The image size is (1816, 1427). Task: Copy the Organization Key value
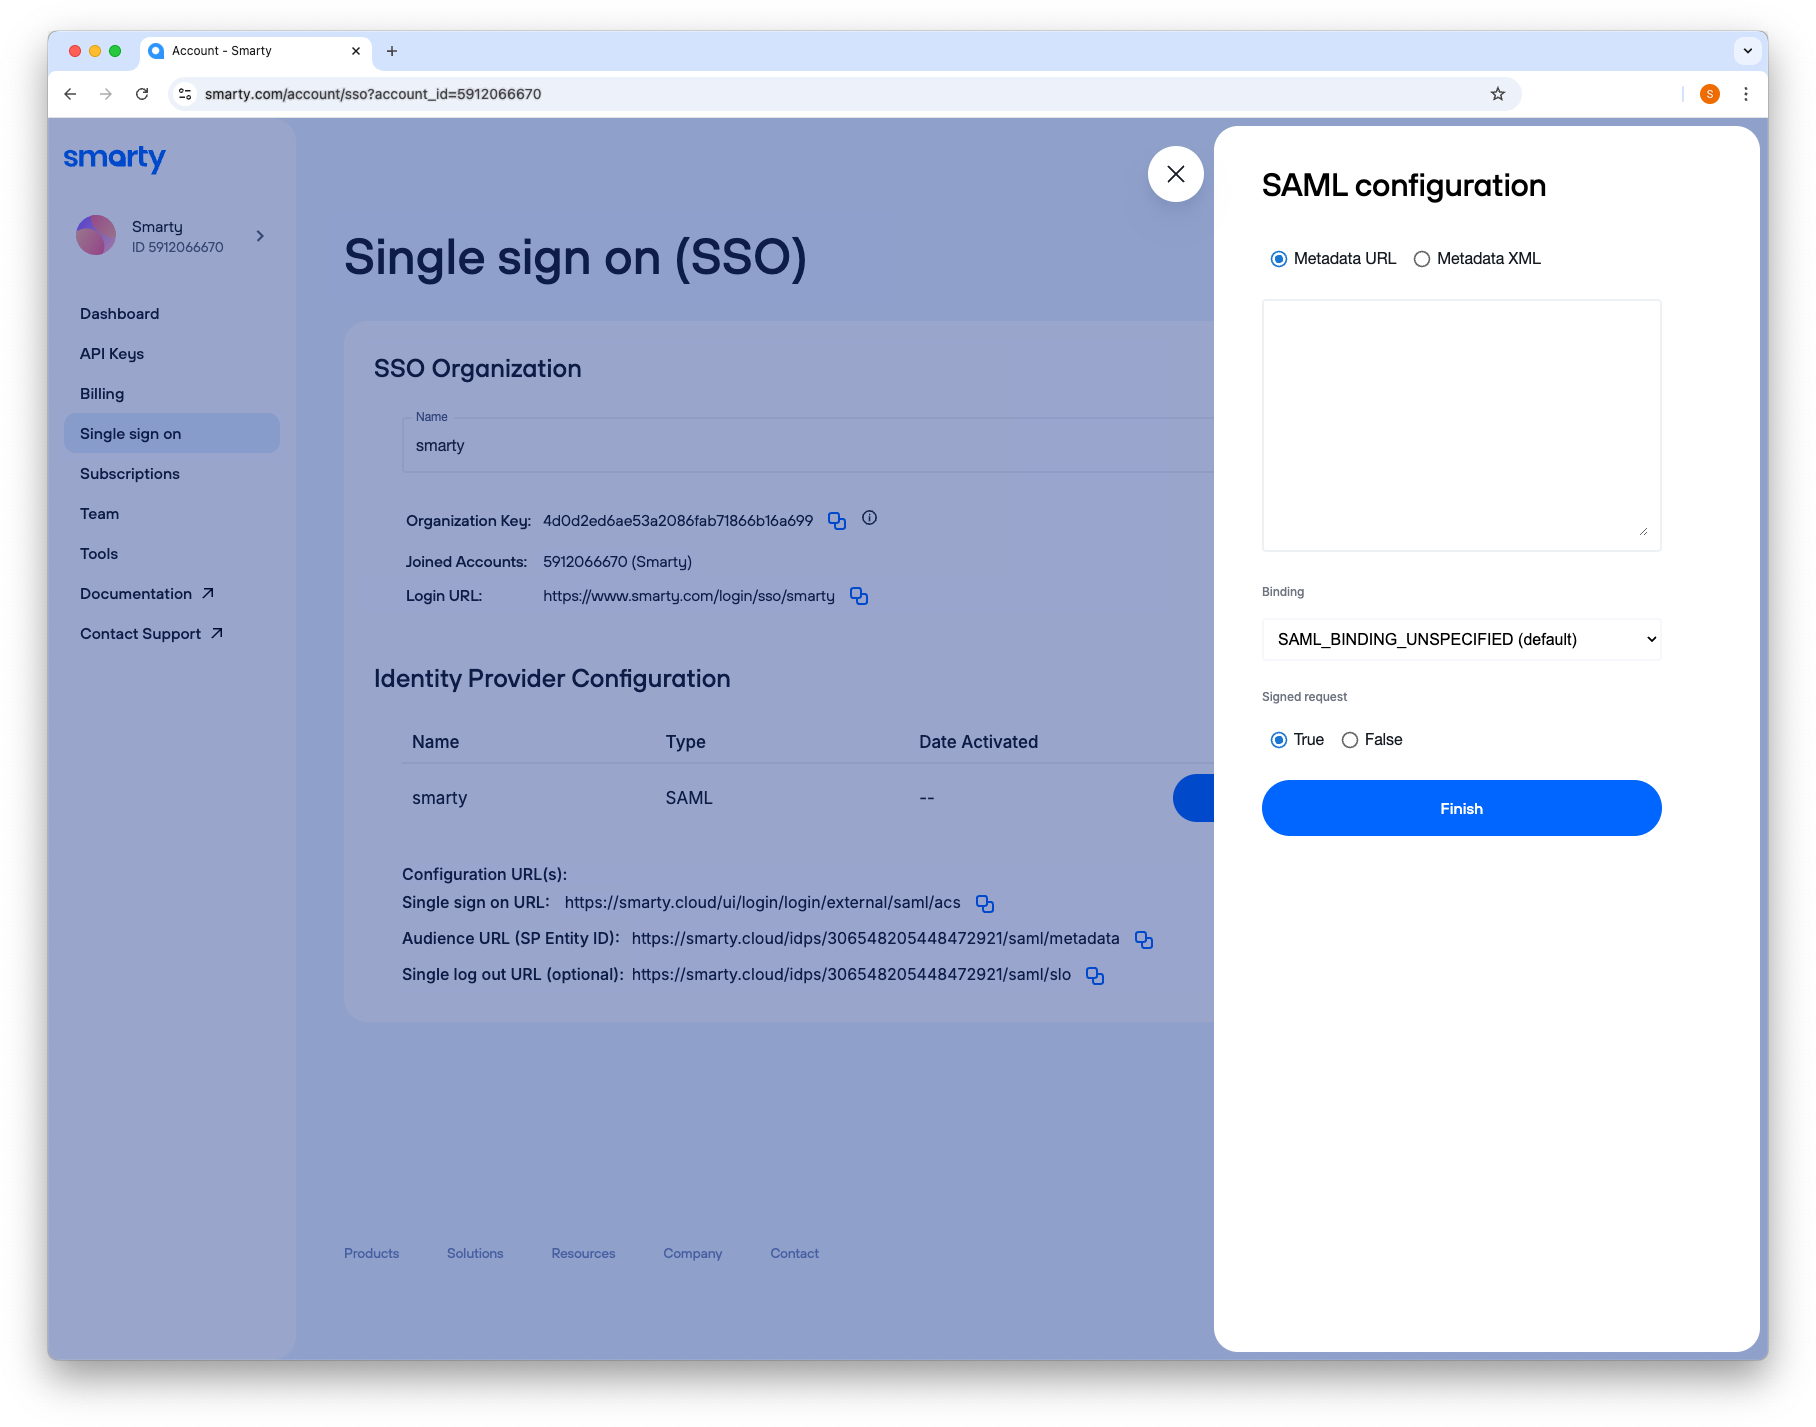[837, 521]
